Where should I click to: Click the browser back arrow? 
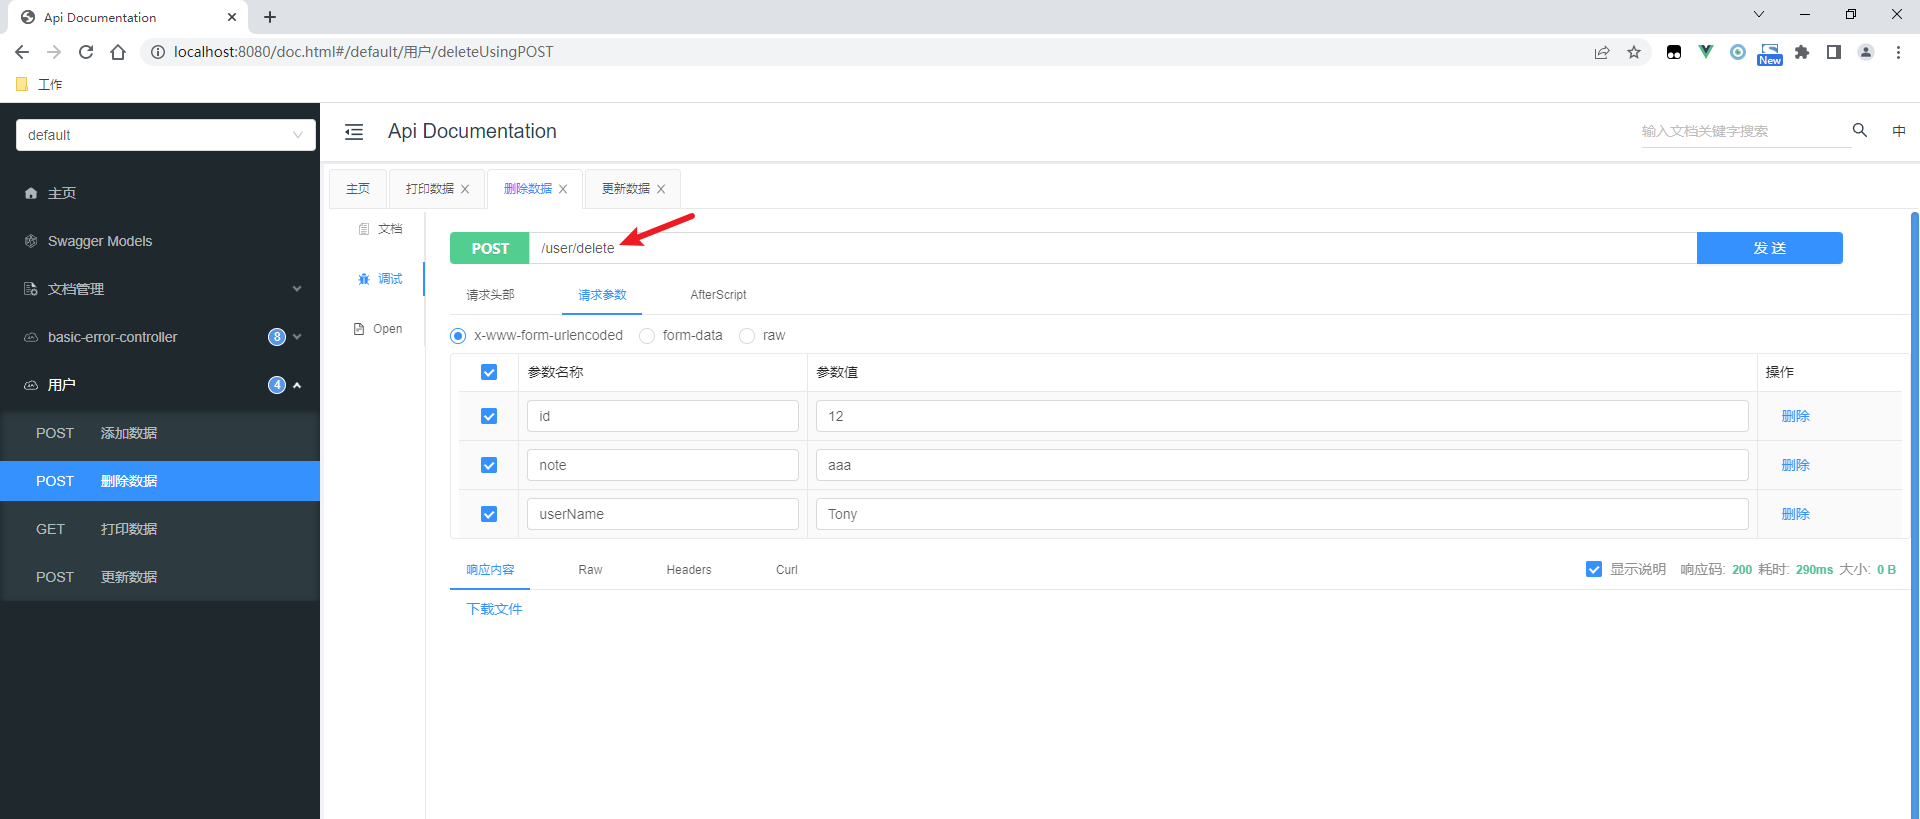click(x=22, y=52)
